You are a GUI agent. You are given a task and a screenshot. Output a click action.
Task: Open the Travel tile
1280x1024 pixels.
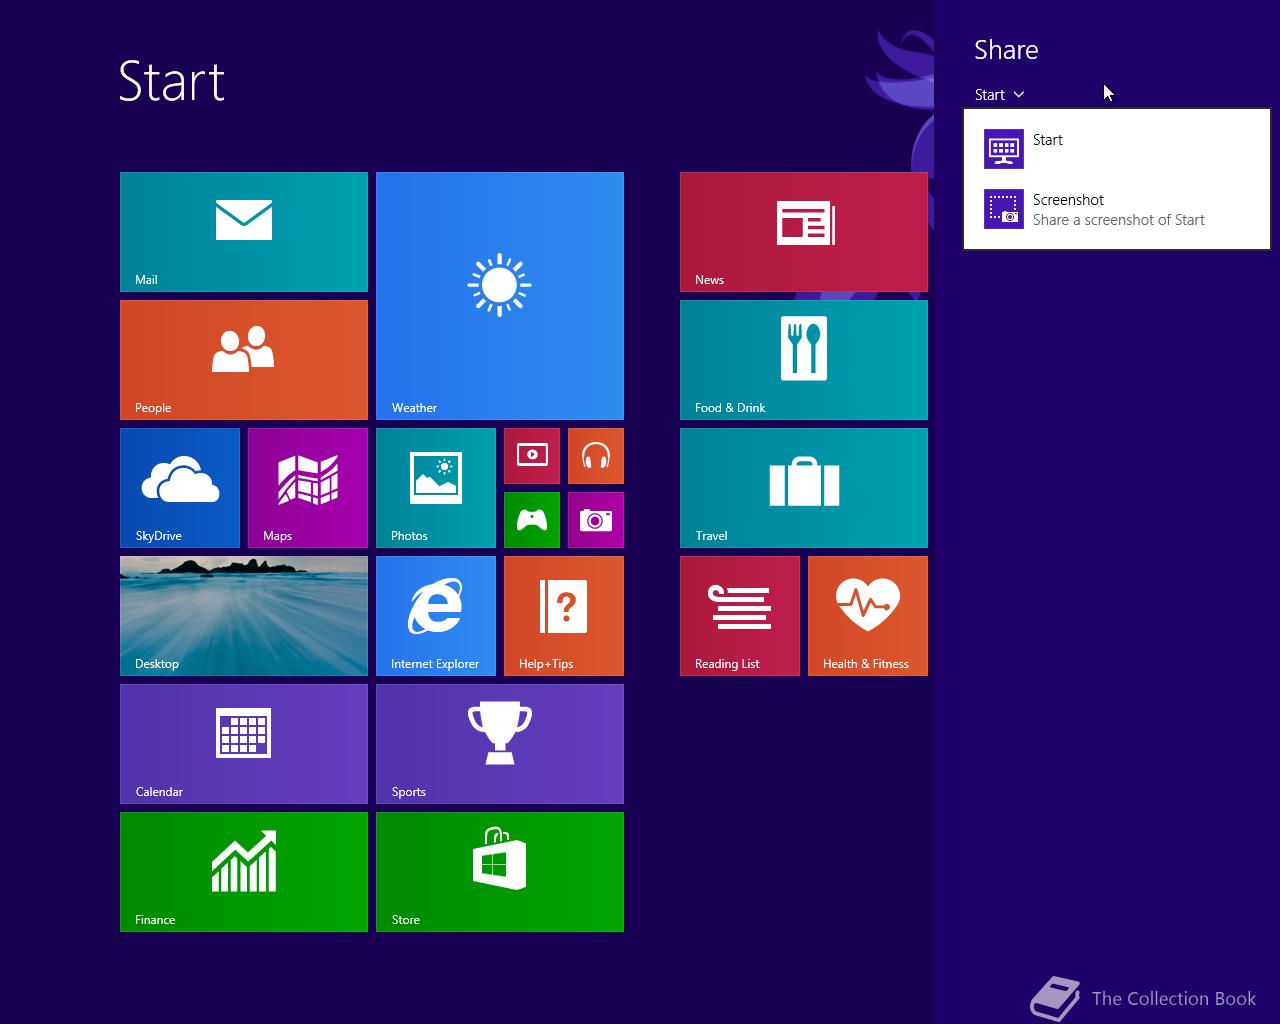click(x=804, y=488)
